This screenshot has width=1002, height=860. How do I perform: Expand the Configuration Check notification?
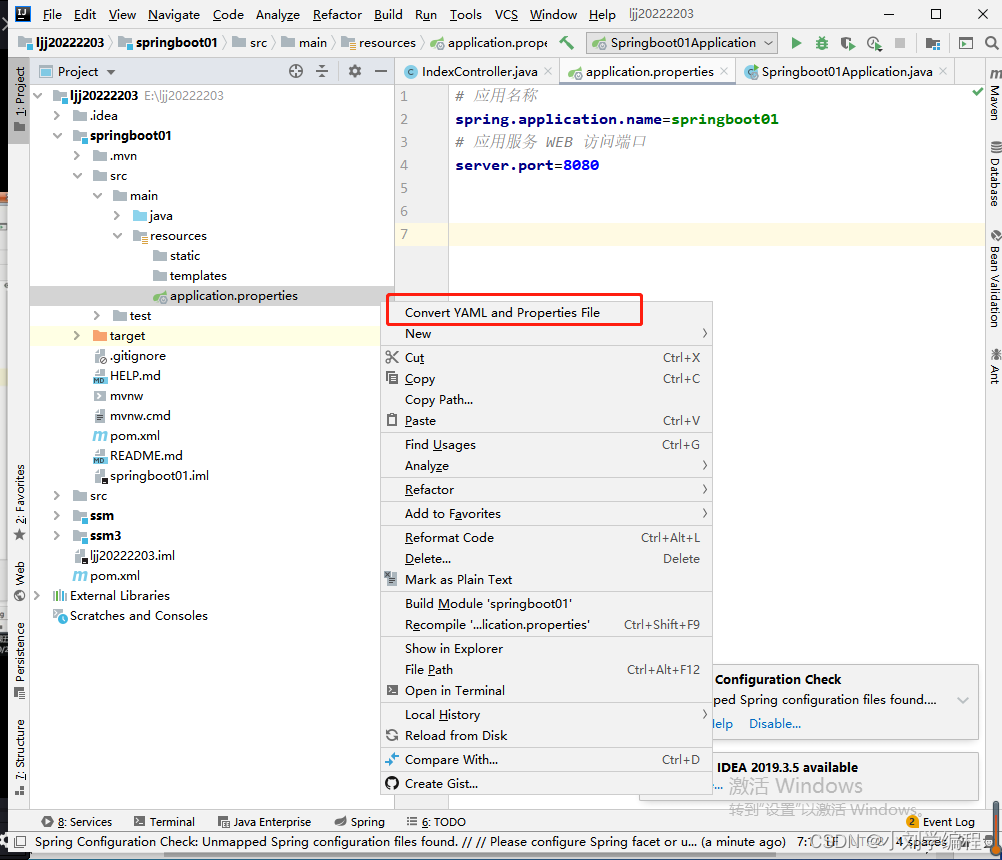pos(962,700)
